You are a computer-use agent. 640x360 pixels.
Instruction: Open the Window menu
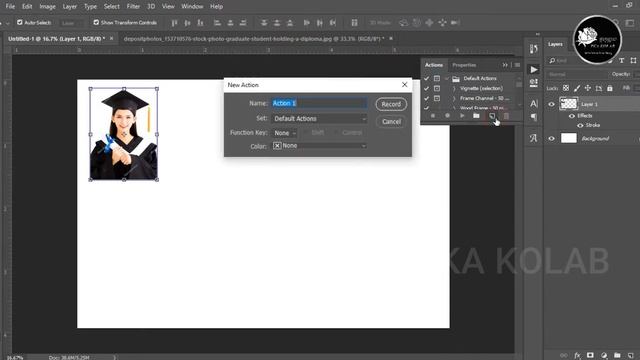(x=192, y=7)
